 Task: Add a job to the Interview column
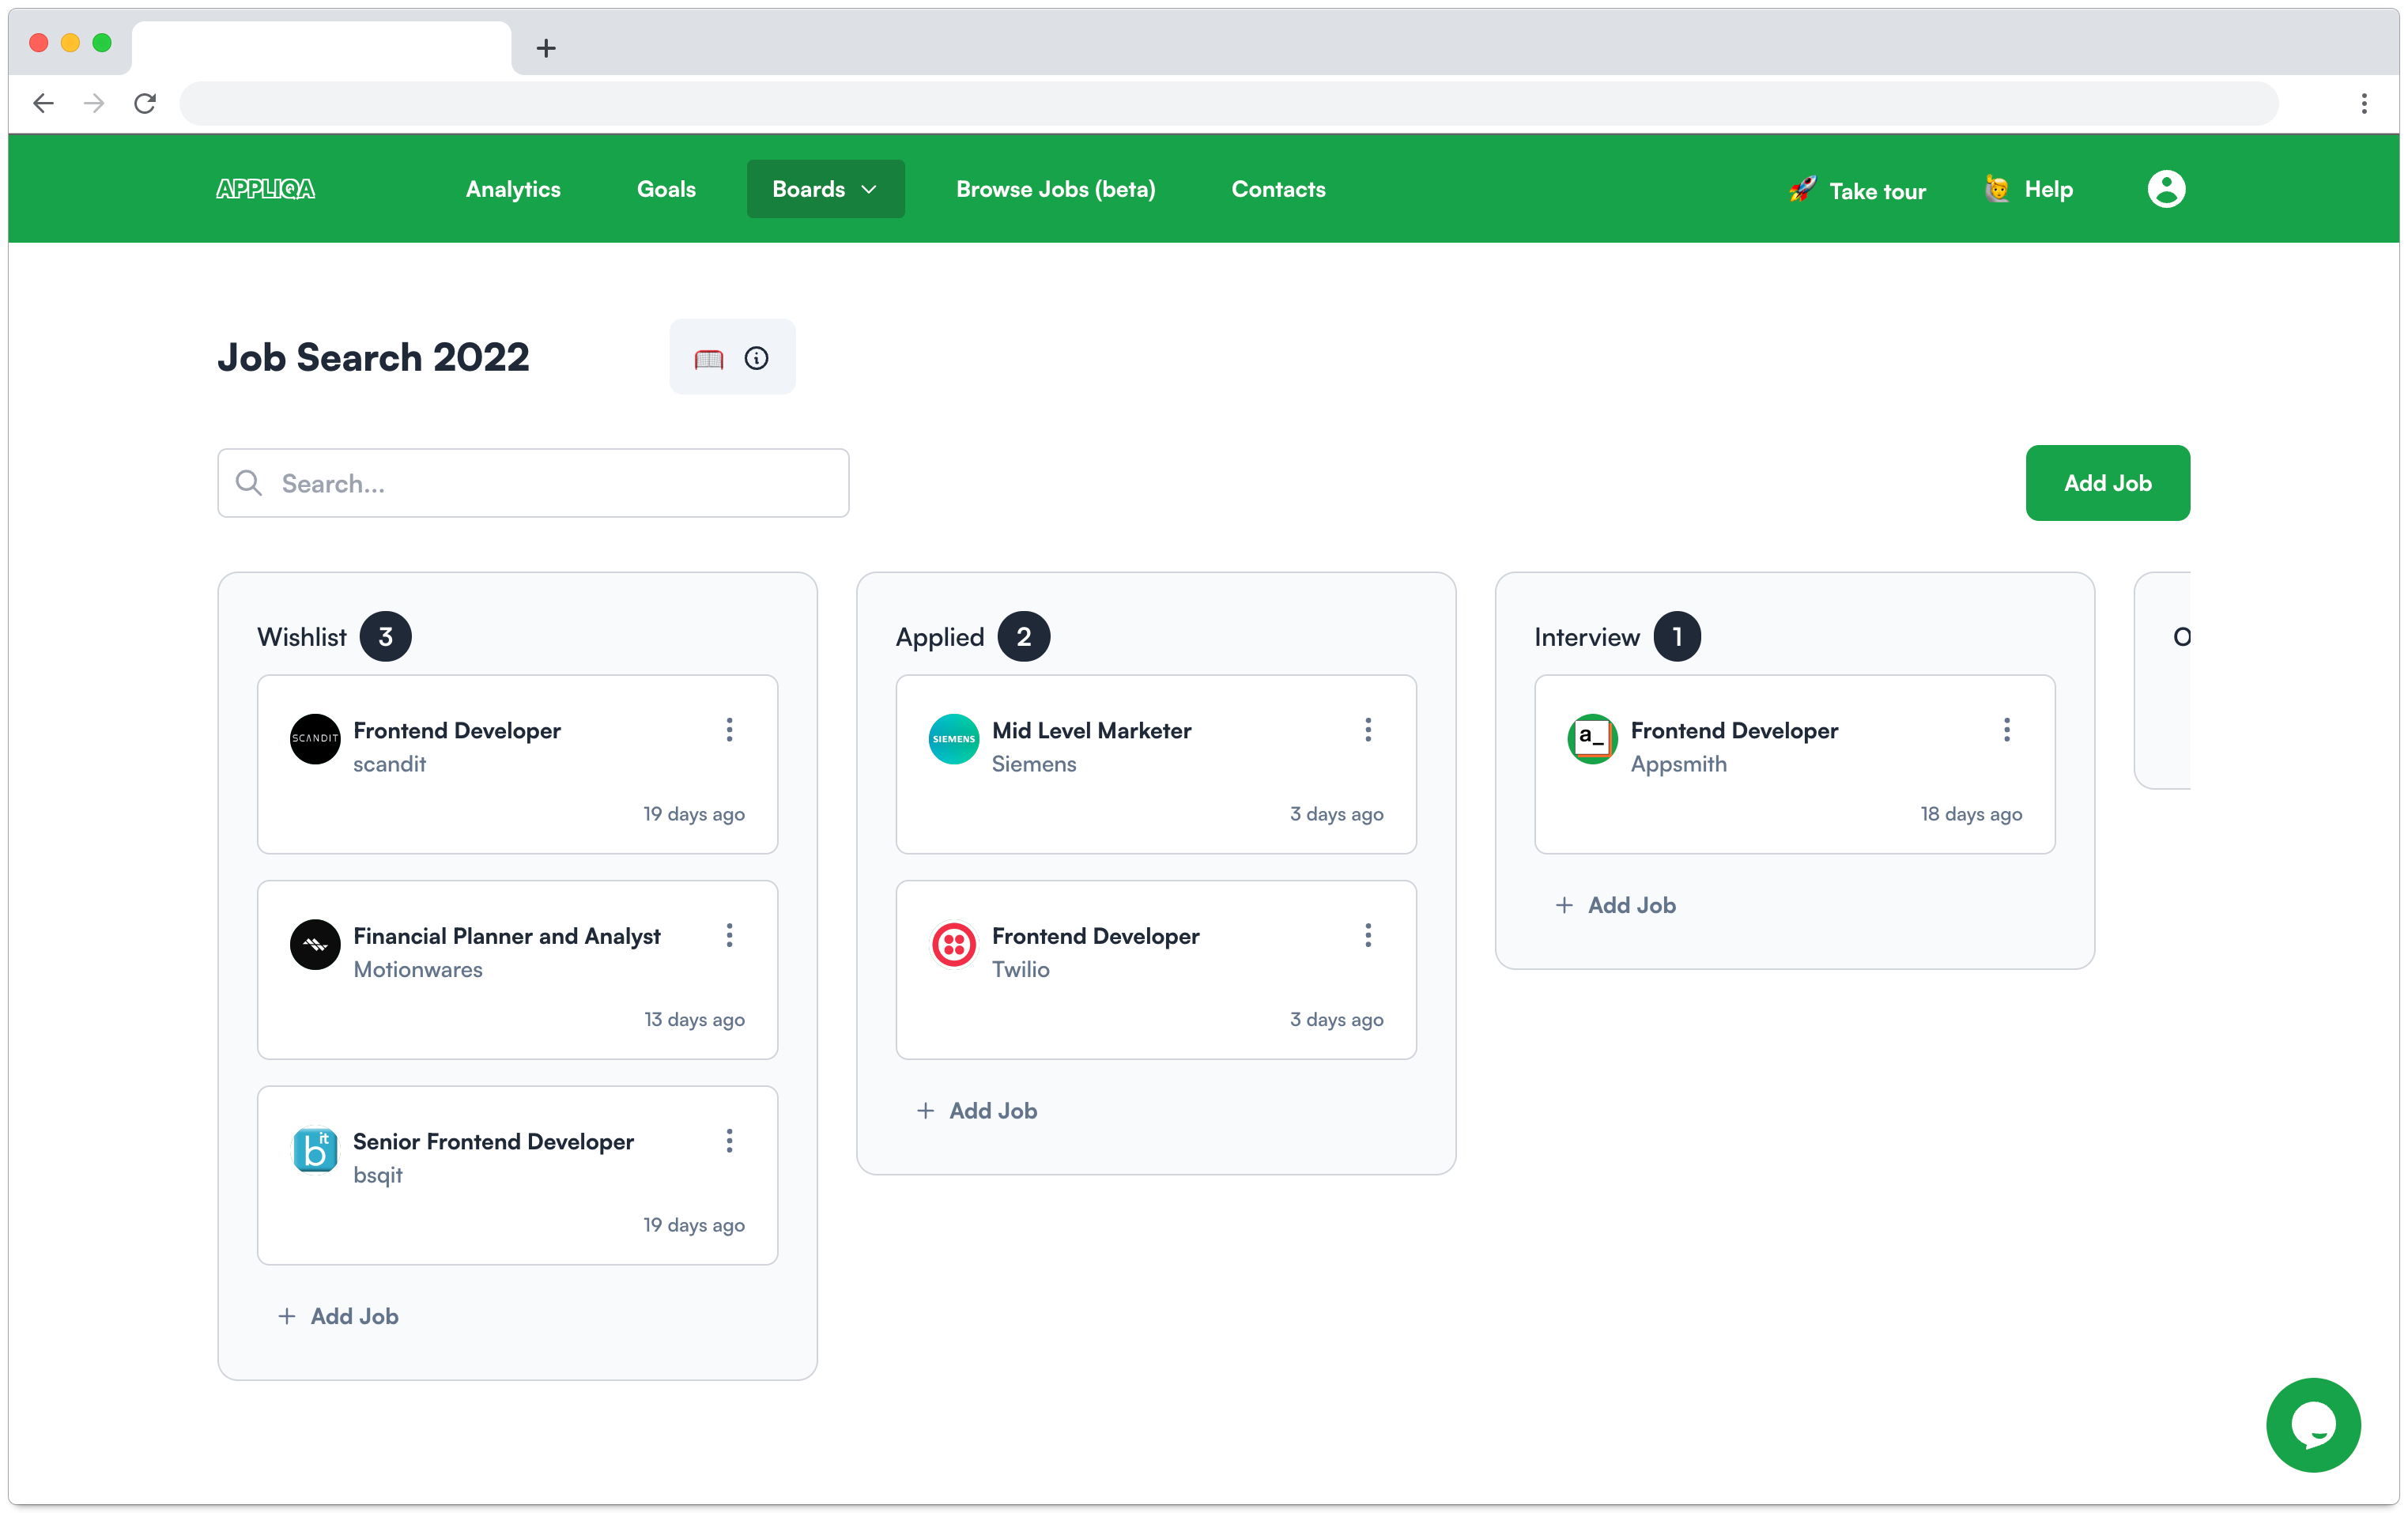(1615, 905)
